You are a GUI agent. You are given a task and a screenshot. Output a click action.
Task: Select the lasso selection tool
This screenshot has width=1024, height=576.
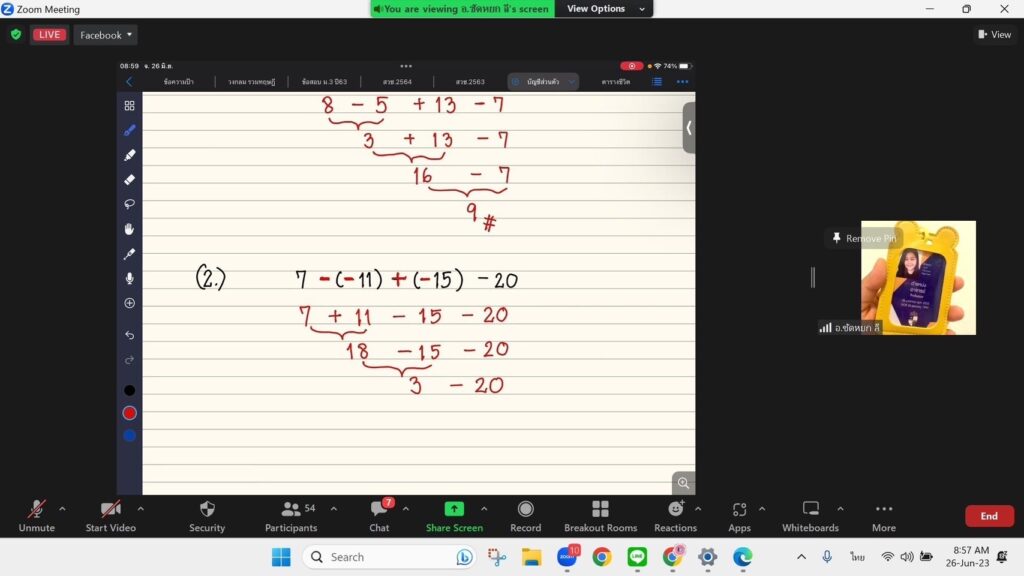tap(129, 204)
